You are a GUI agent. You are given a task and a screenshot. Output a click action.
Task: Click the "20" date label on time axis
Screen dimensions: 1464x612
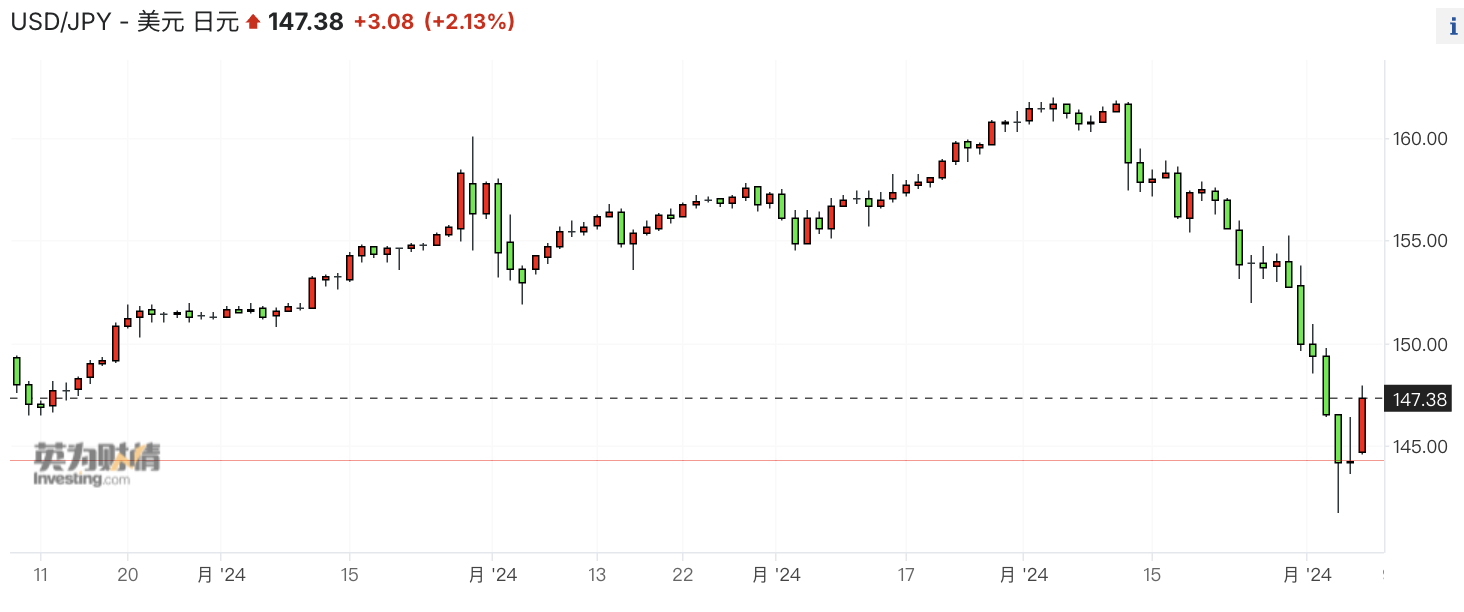[128, 575]
